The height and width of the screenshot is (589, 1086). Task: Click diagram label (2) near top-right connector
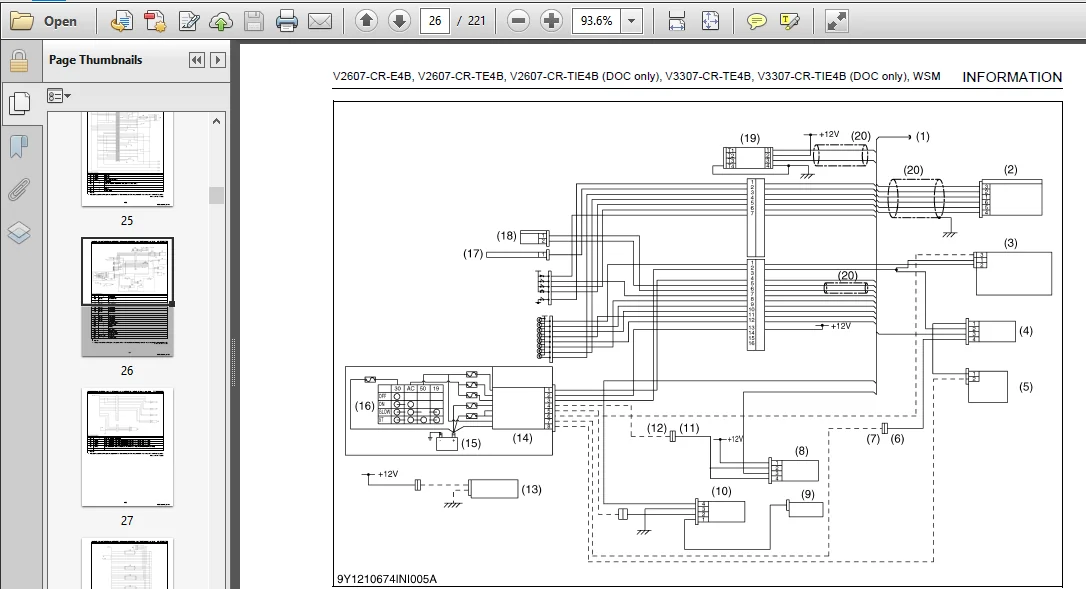(x=1011, y=169)
